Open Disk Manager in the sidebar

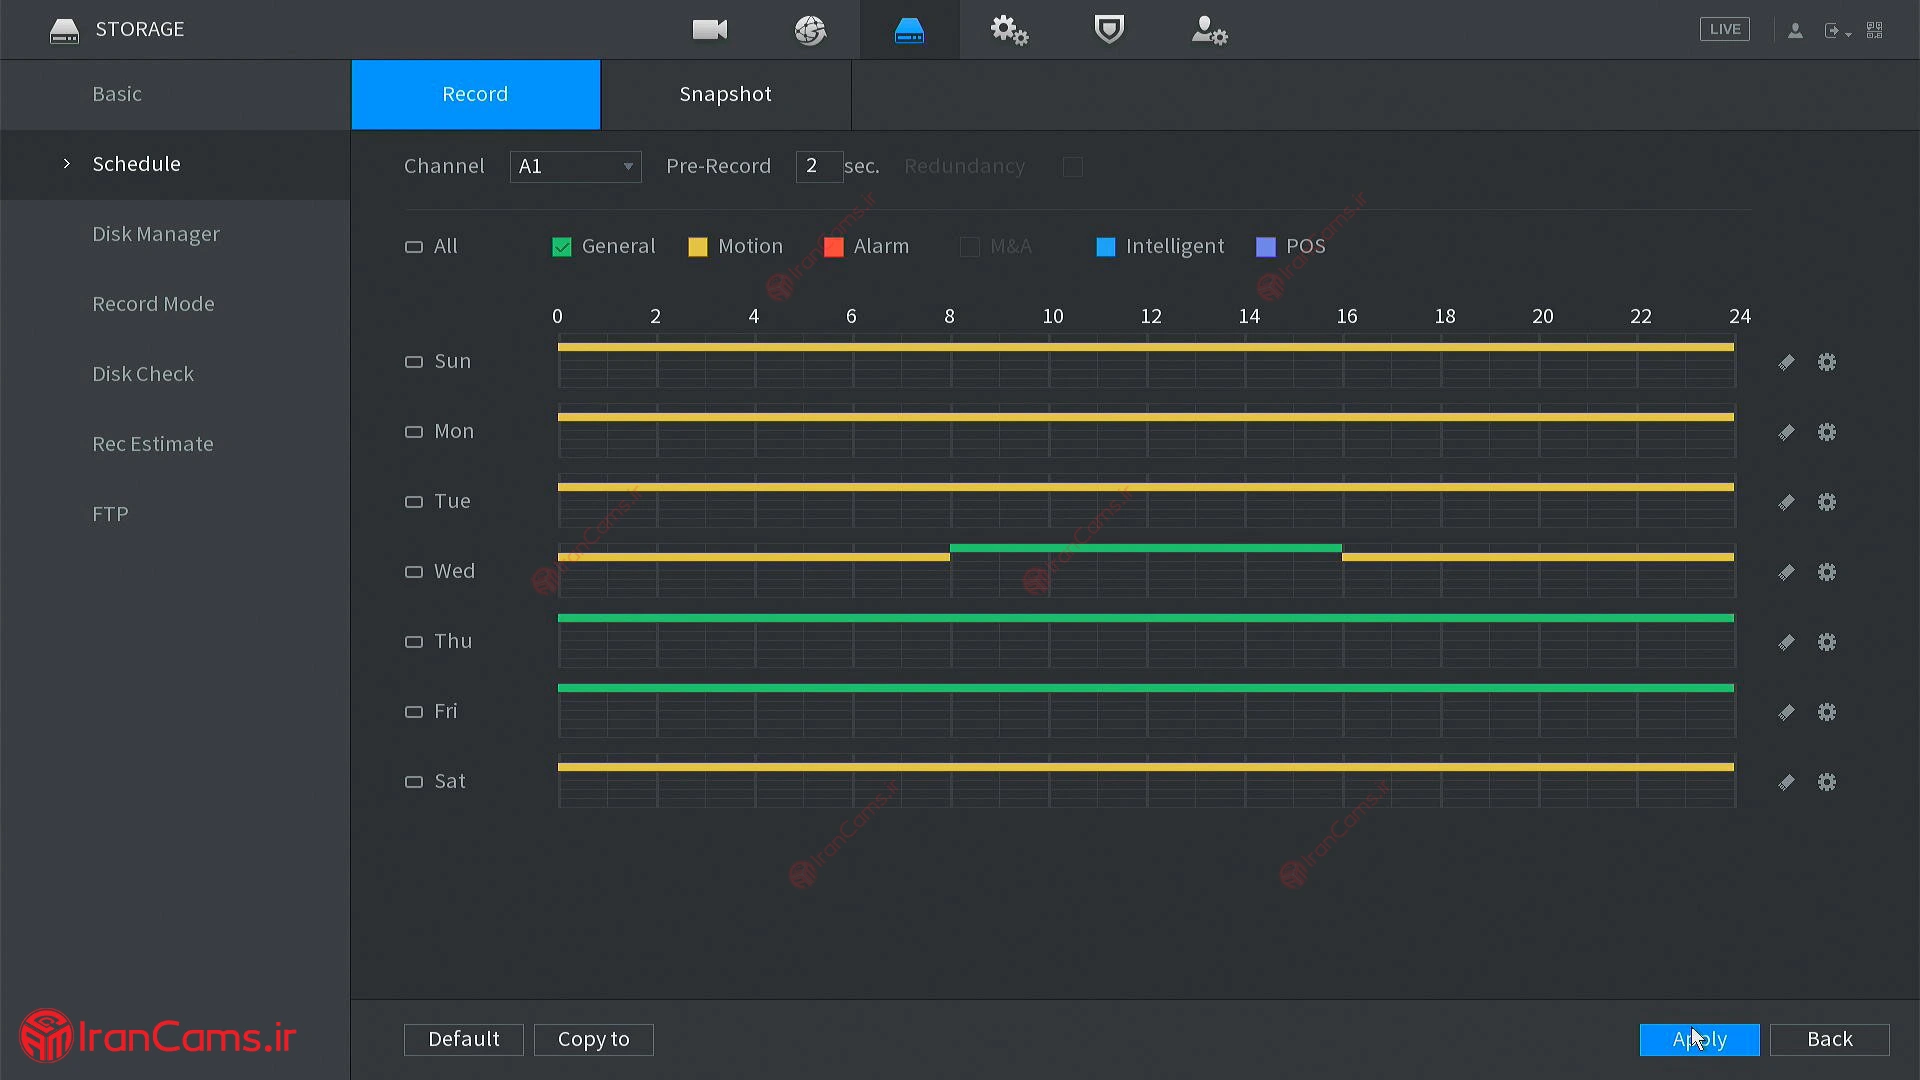click(156, 234)
